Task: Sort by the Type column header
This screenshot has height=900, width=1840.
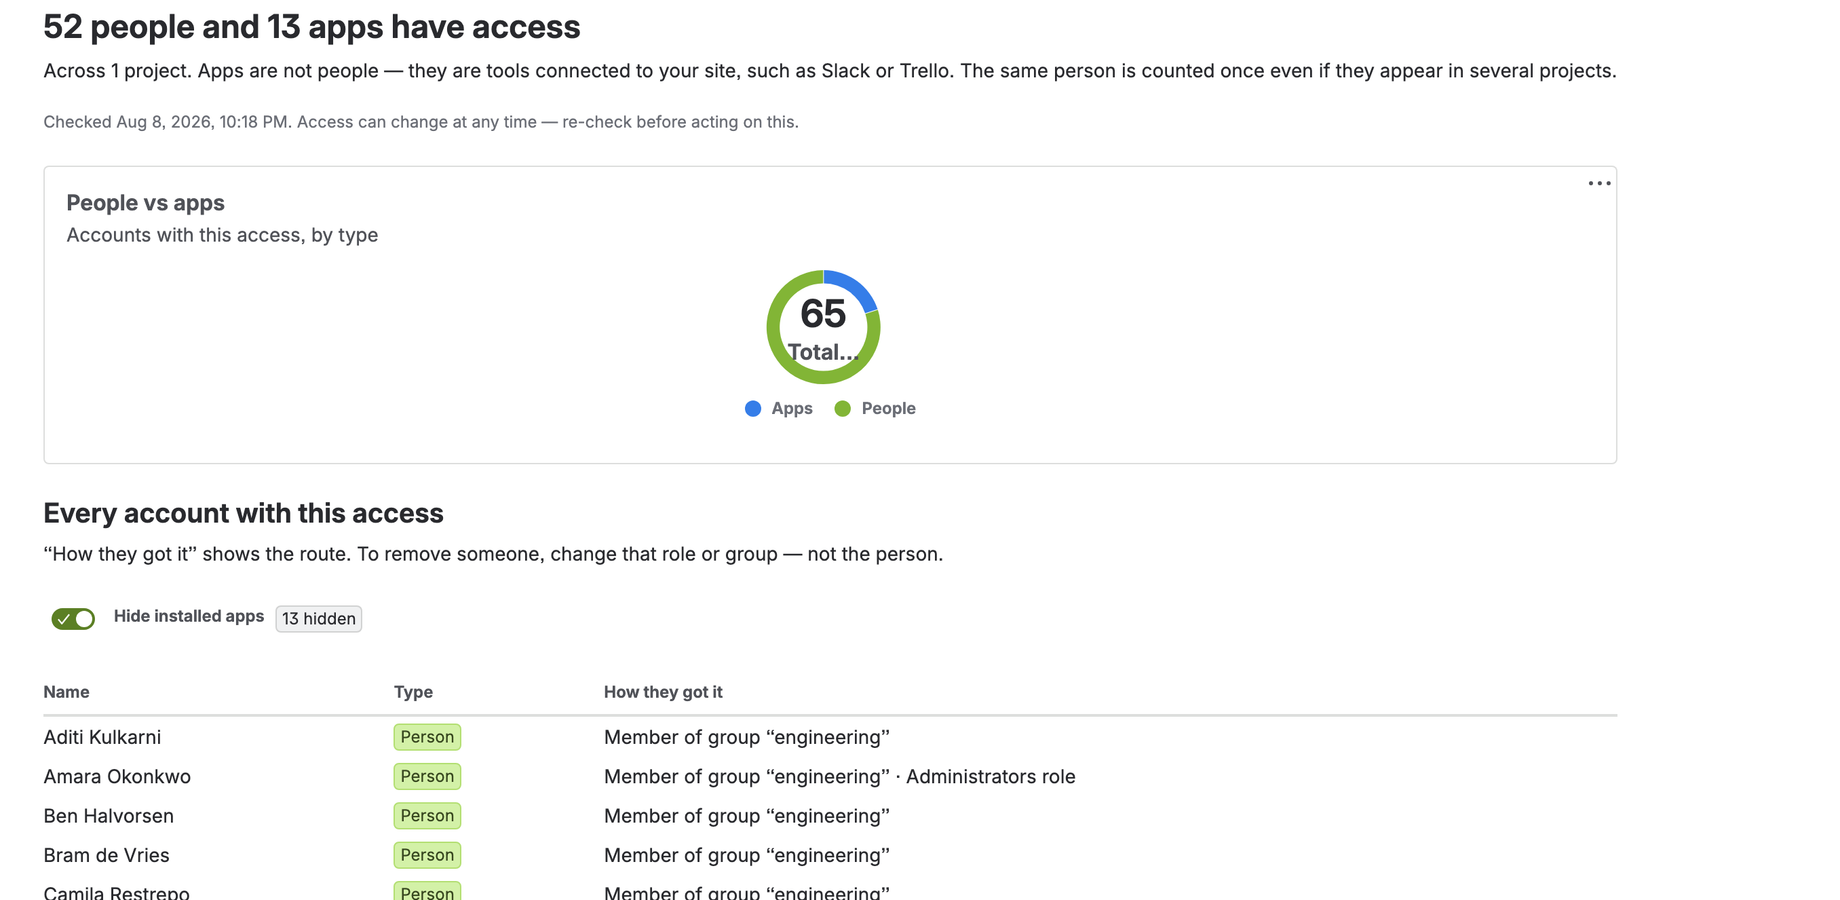Action: [x=413, y=692]
